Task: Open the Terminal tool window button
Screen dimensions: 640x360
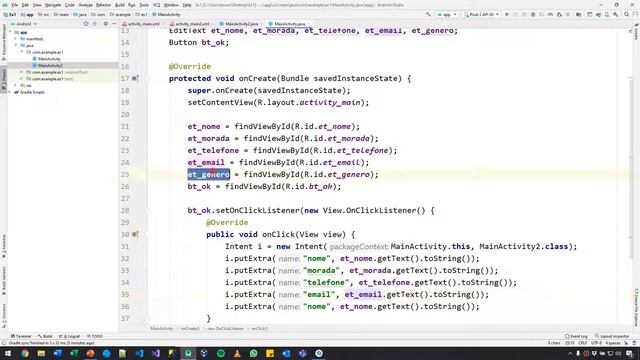Action: [21, 336]
